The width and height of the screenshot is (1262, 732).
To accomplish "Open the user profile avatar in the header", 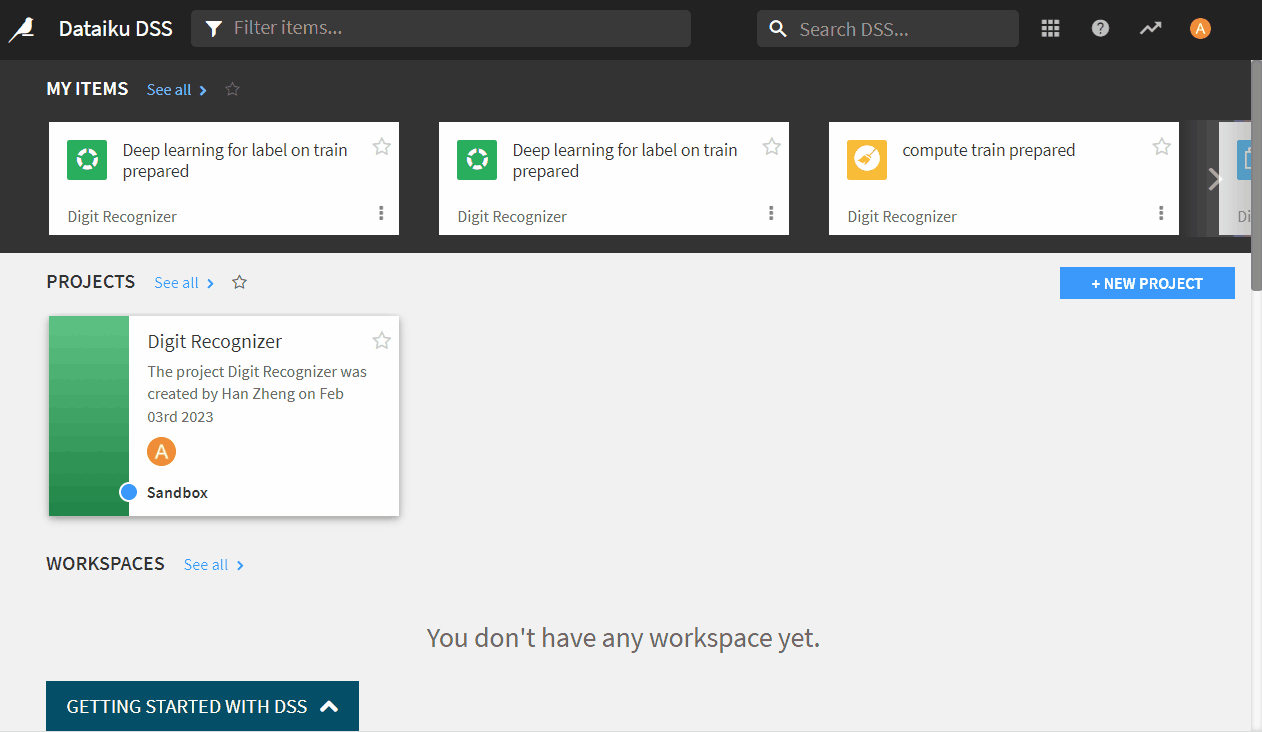I will pyautogui.click(x=1200, y=29).
